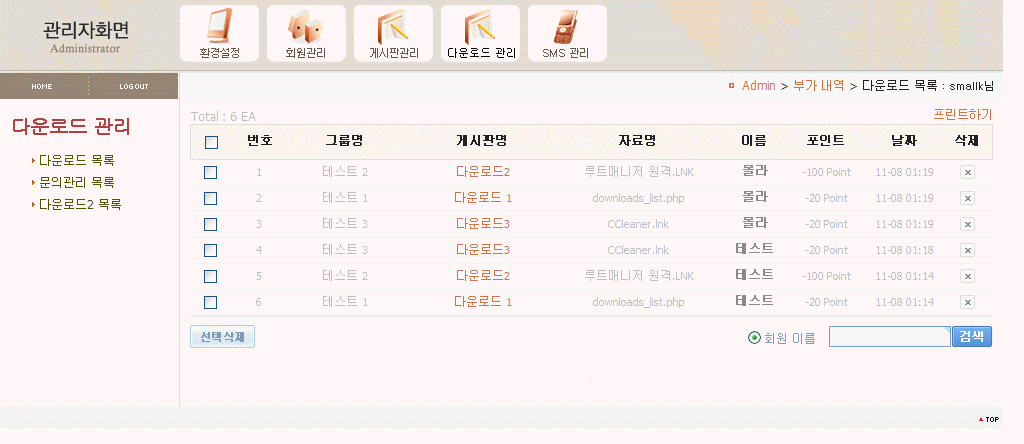
Task: Click group 테스트 2 in row 1
Action: (345, 172)
